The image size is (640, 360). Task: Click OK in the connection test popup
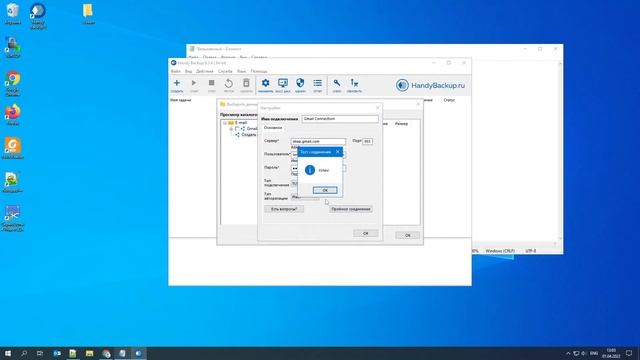pos(325,190)
